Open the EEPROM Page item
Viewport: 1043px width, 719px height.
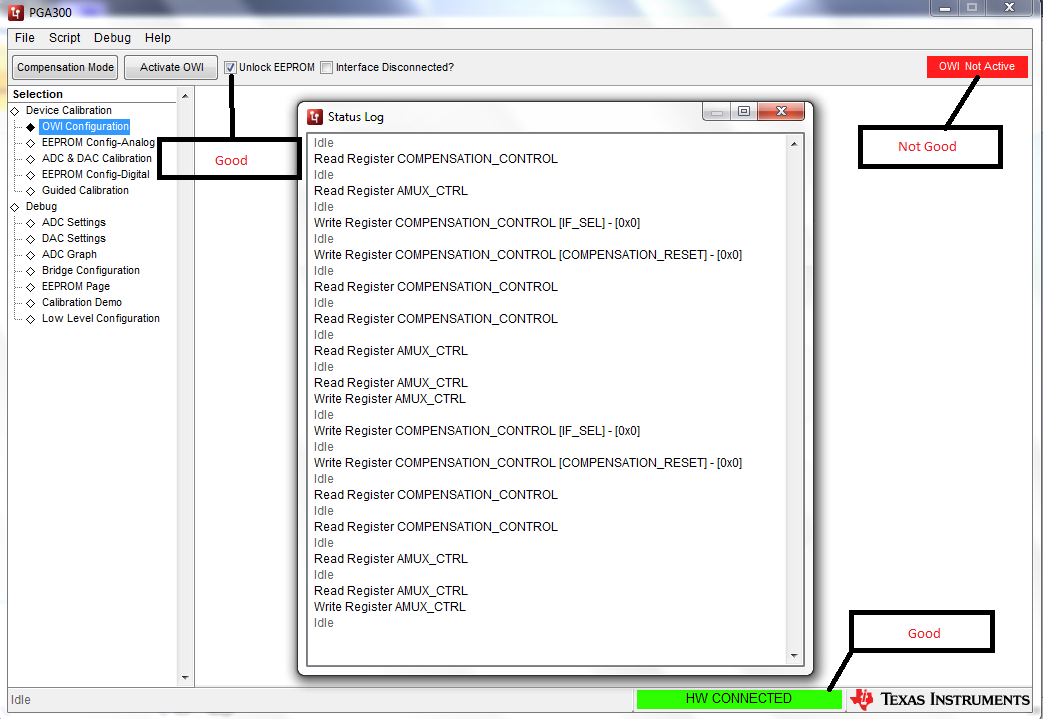coord(76,286)
